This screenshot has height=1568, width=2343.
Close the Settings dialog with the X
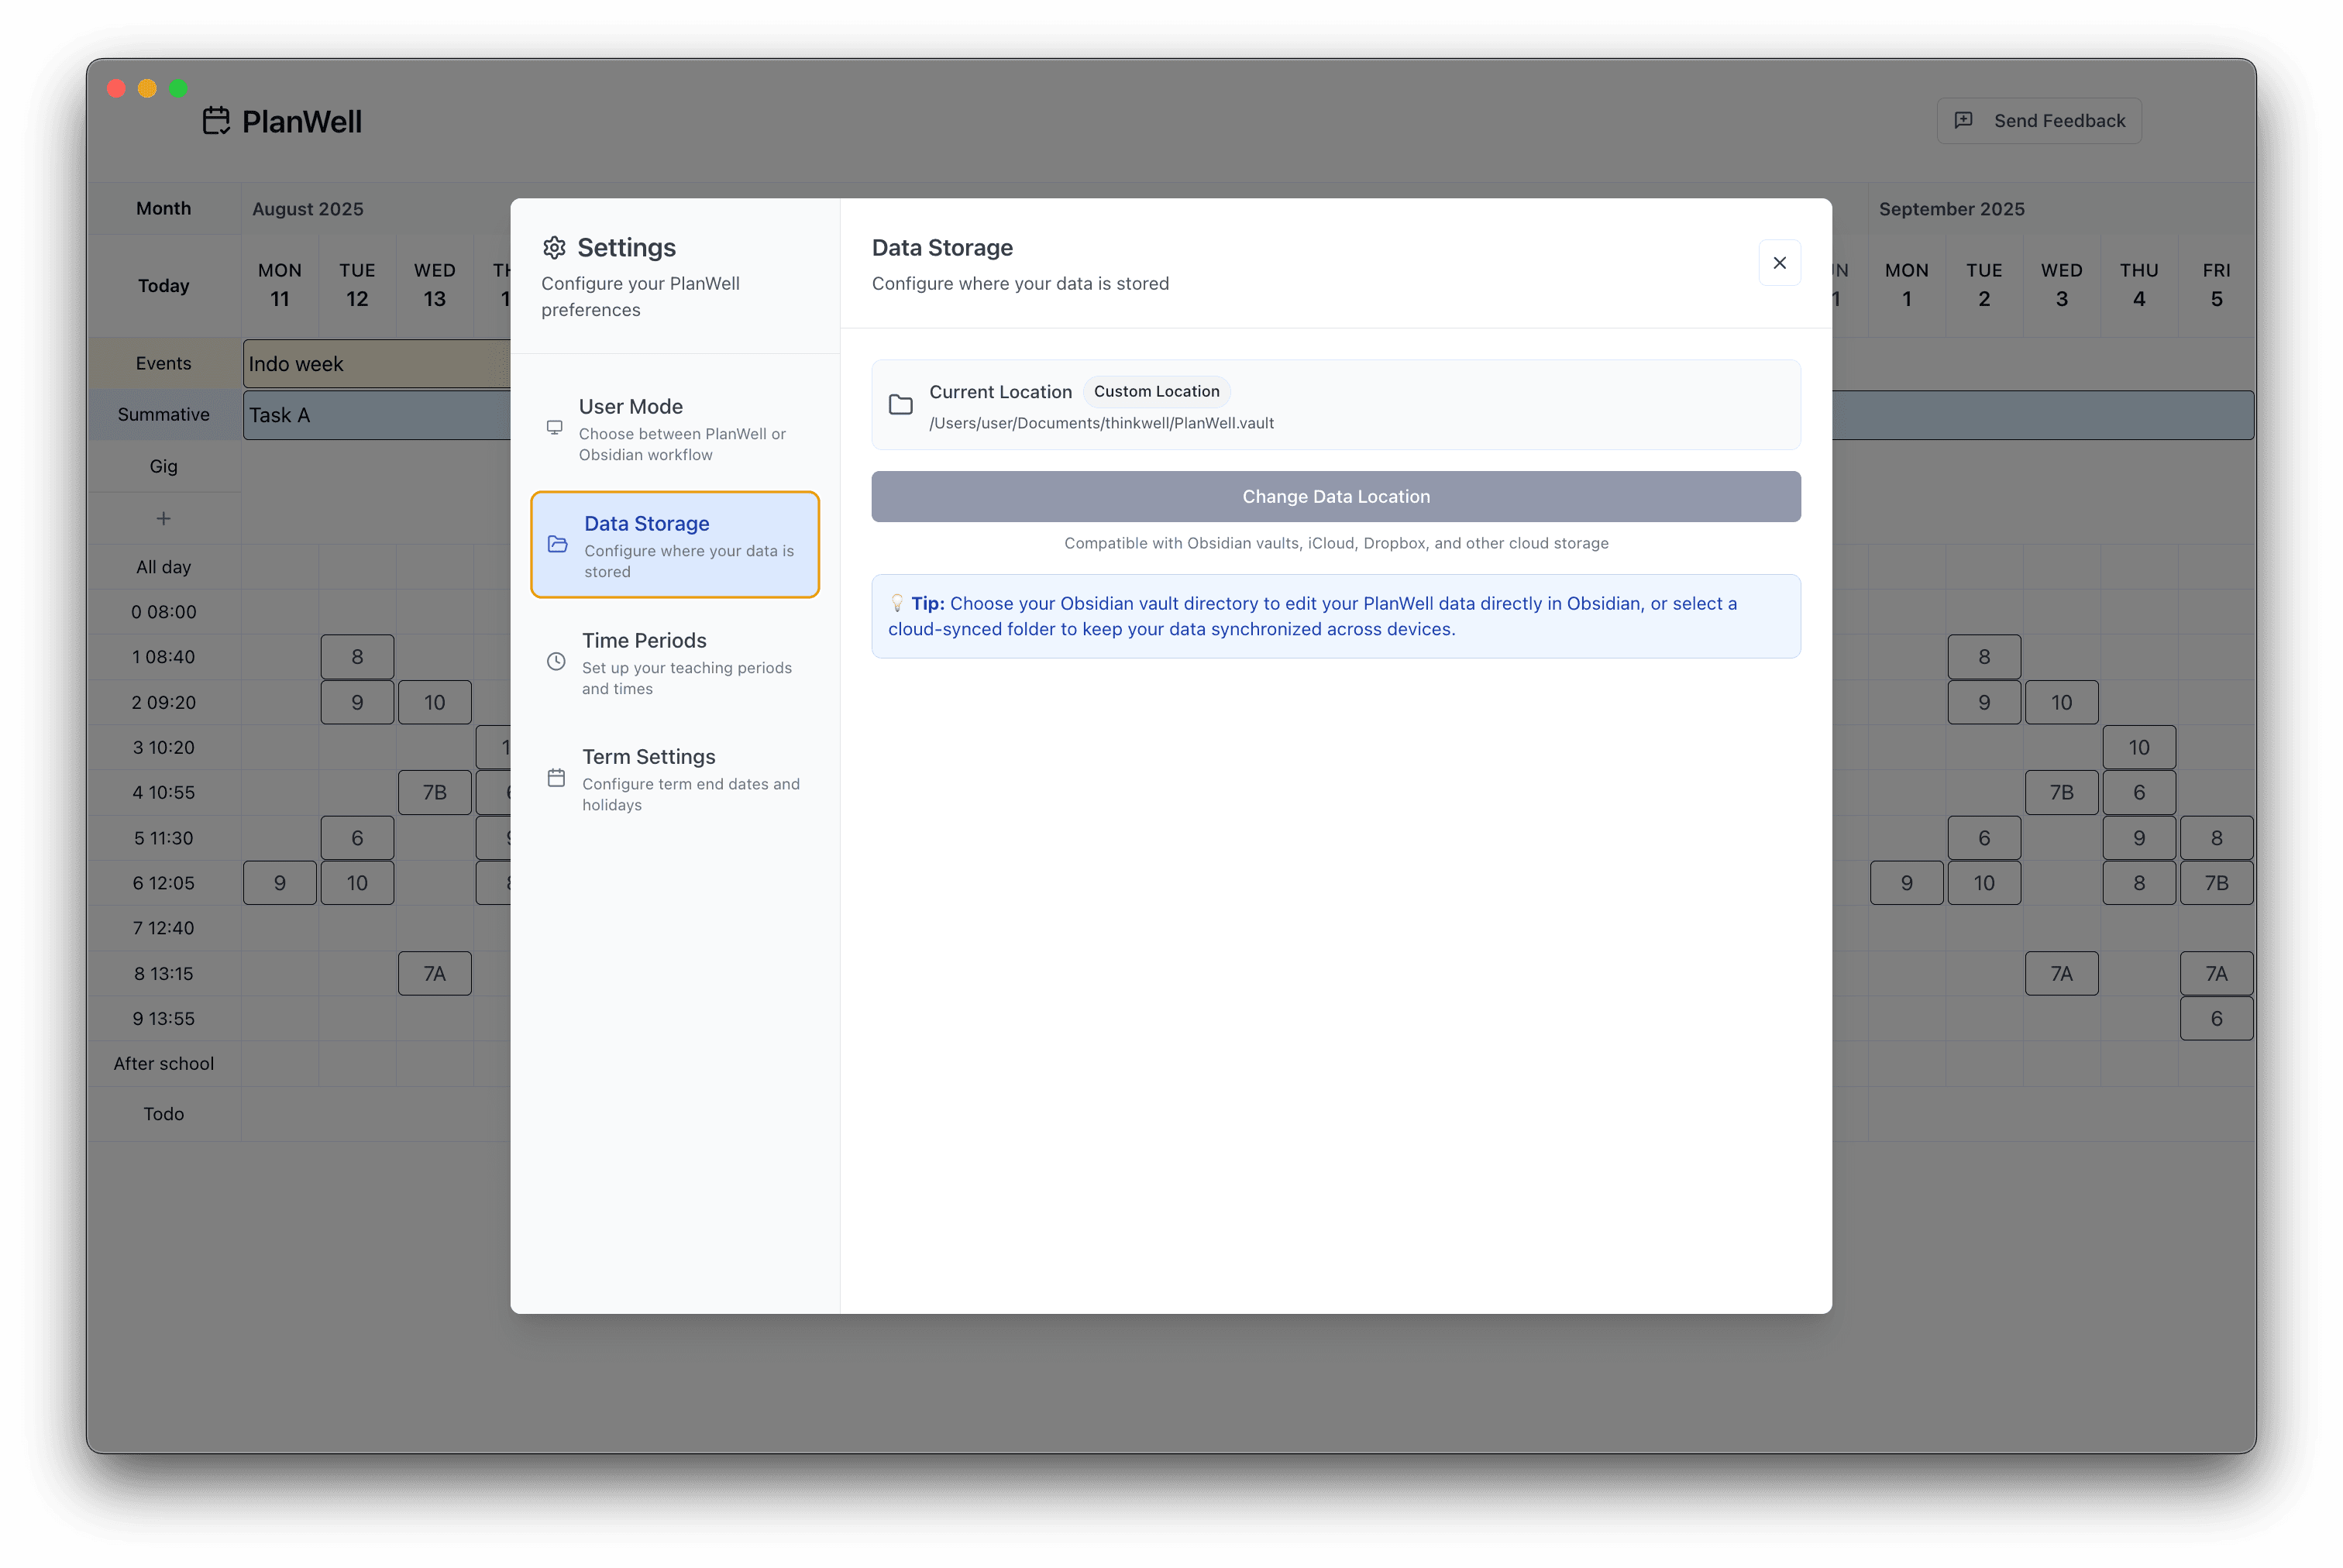coord(1780,263)
